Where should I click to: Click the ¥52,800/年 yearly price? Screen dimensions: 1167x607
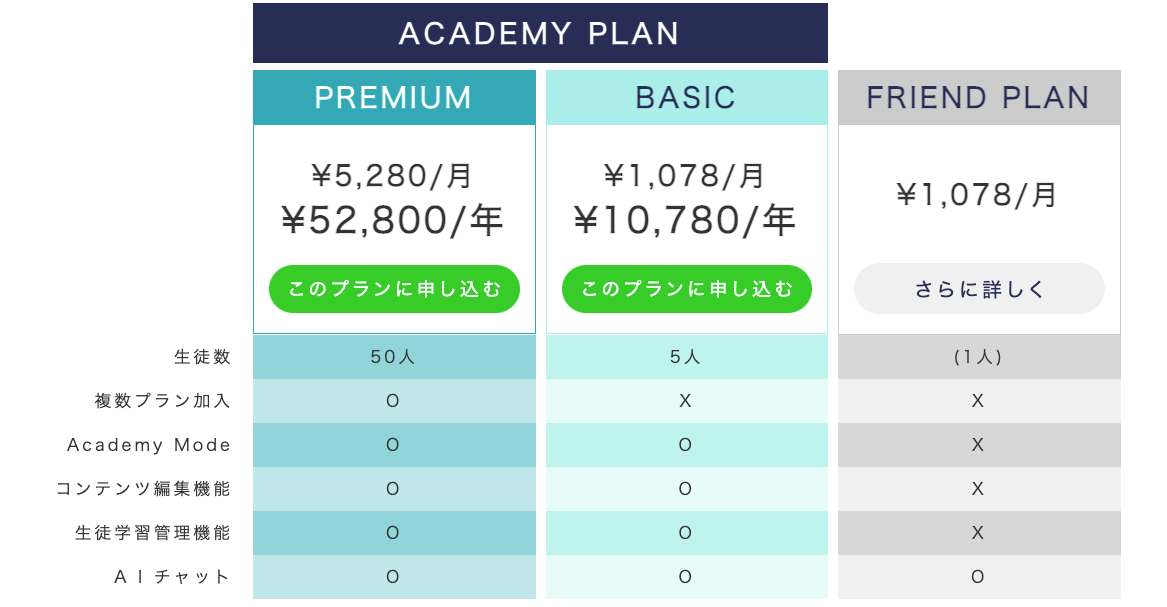pyautogui.click(x=394, y=221)
